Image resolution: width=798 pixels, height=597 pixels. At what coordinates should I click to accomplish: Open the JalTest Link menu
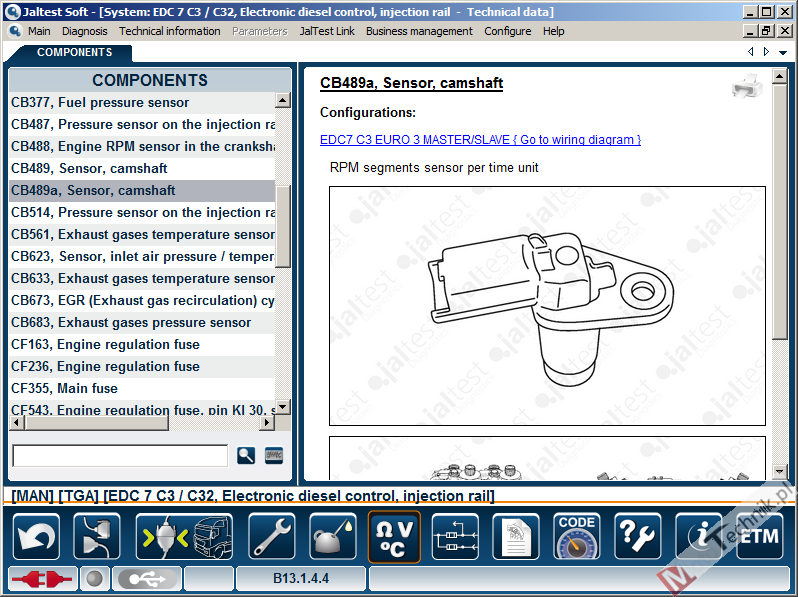click(327, 31)
